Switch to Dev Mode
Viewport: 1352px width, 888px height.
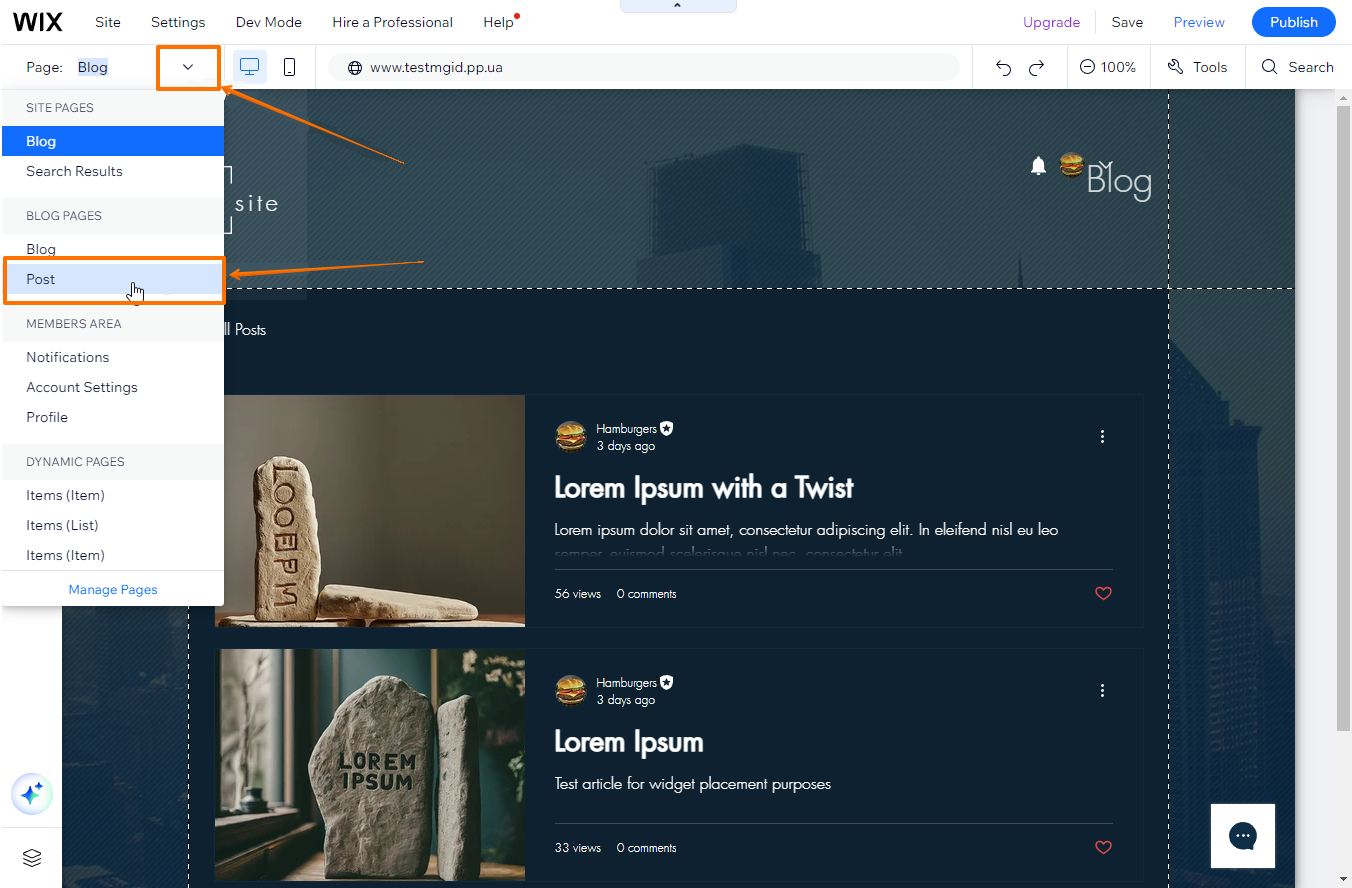tap(268, 21)
